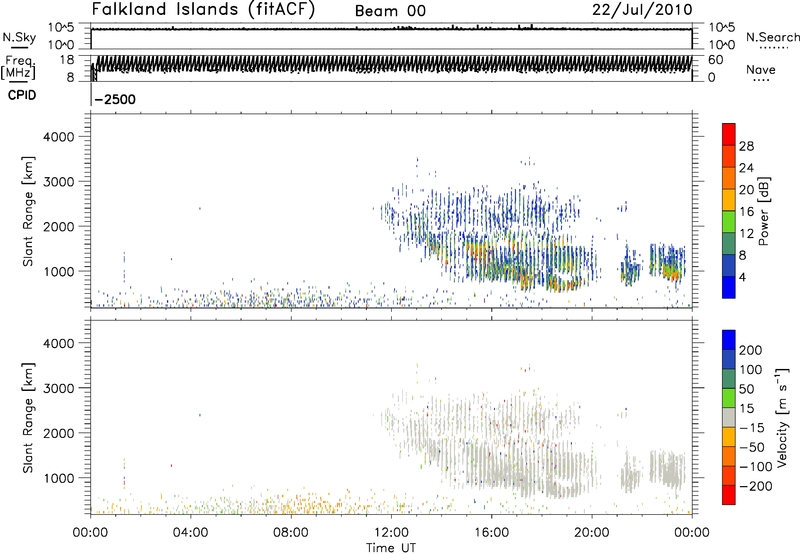The image size is (800, 554).
Task: Click the "08:00" time tick label
Action: (290, 533)
